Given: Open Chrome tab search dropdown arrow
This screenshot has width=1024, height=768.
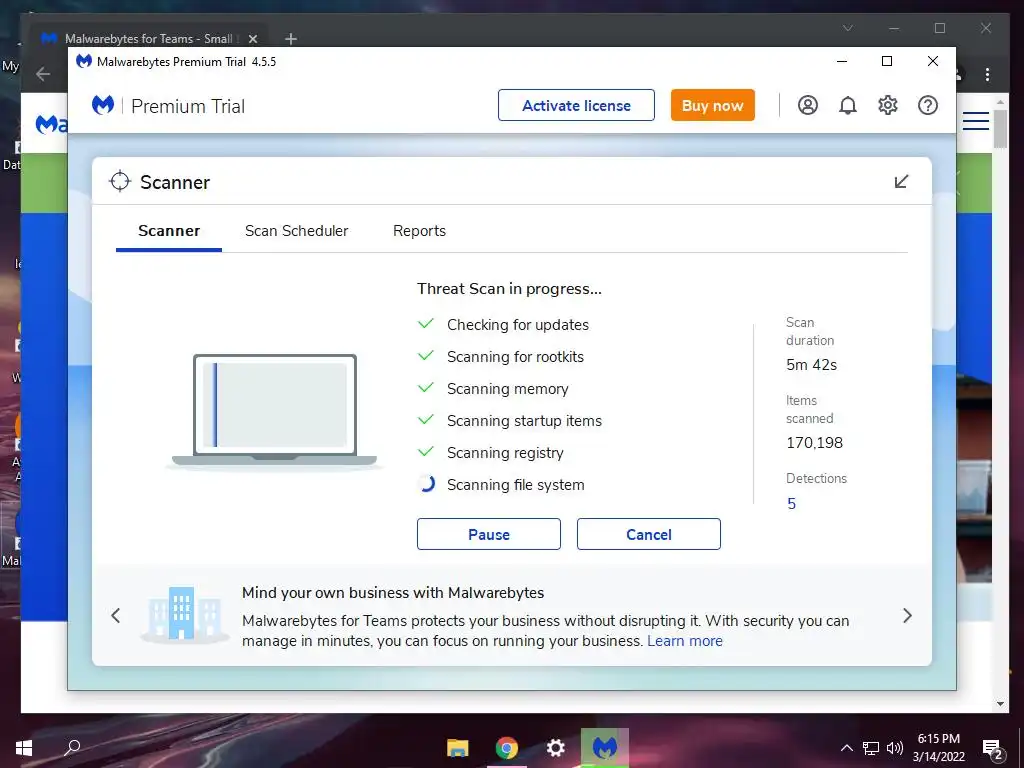Looking at the screenshot, I should (x=848, y=28).
